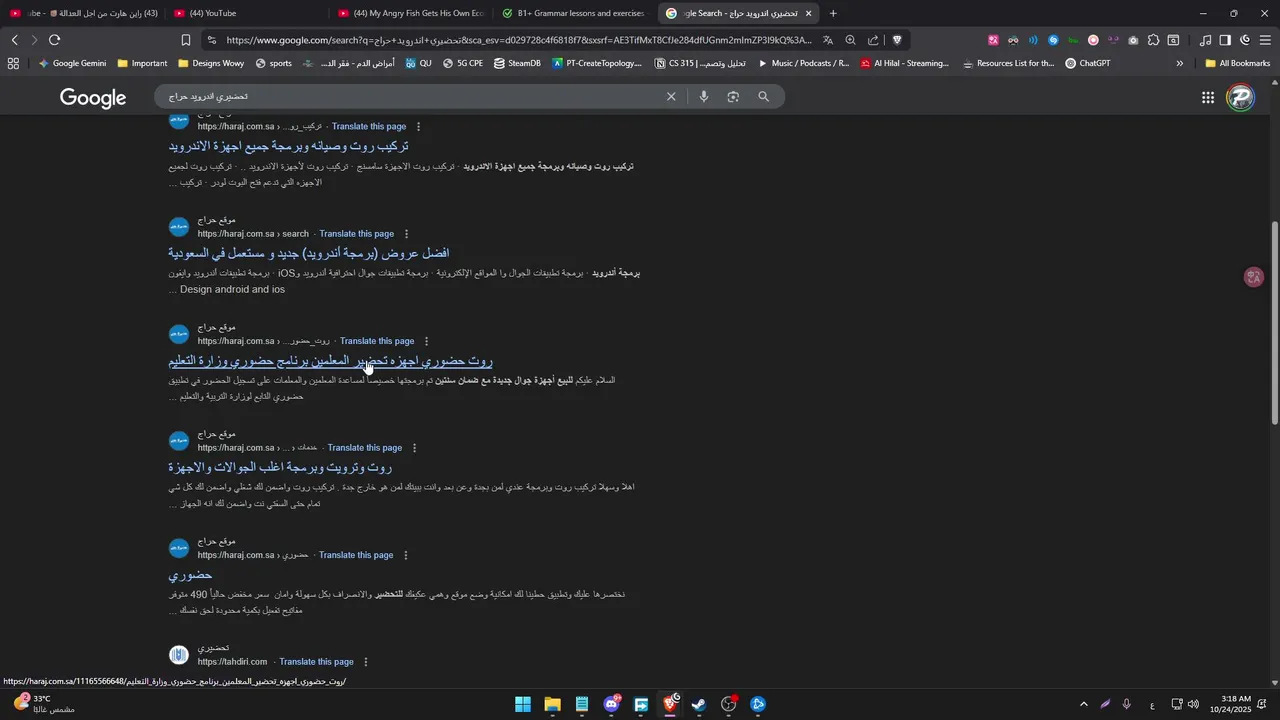Viewport: 1280px width, 720px height.
Task: Search by voice using the microphone
Action: (704, 97)
